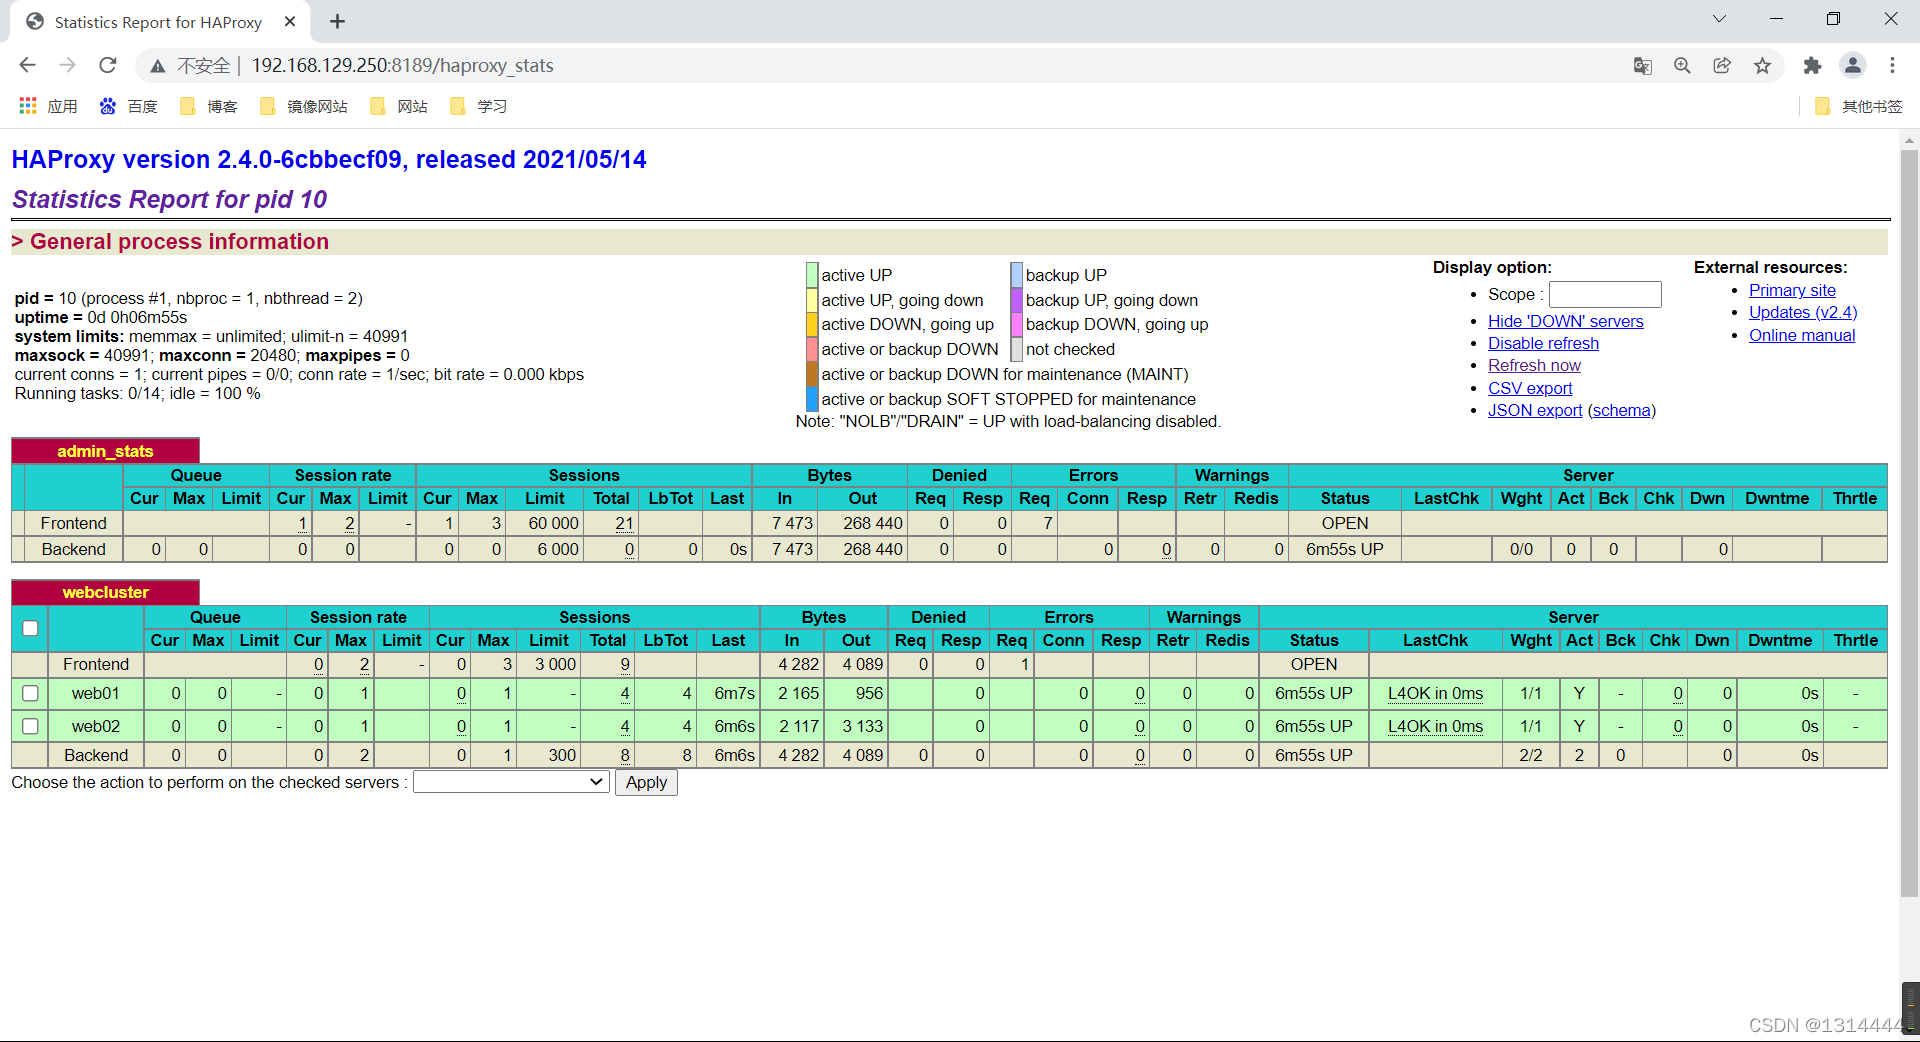Go back to the previous page
The width and height of the screenshot is (1920, 1042).
[27, 65]
